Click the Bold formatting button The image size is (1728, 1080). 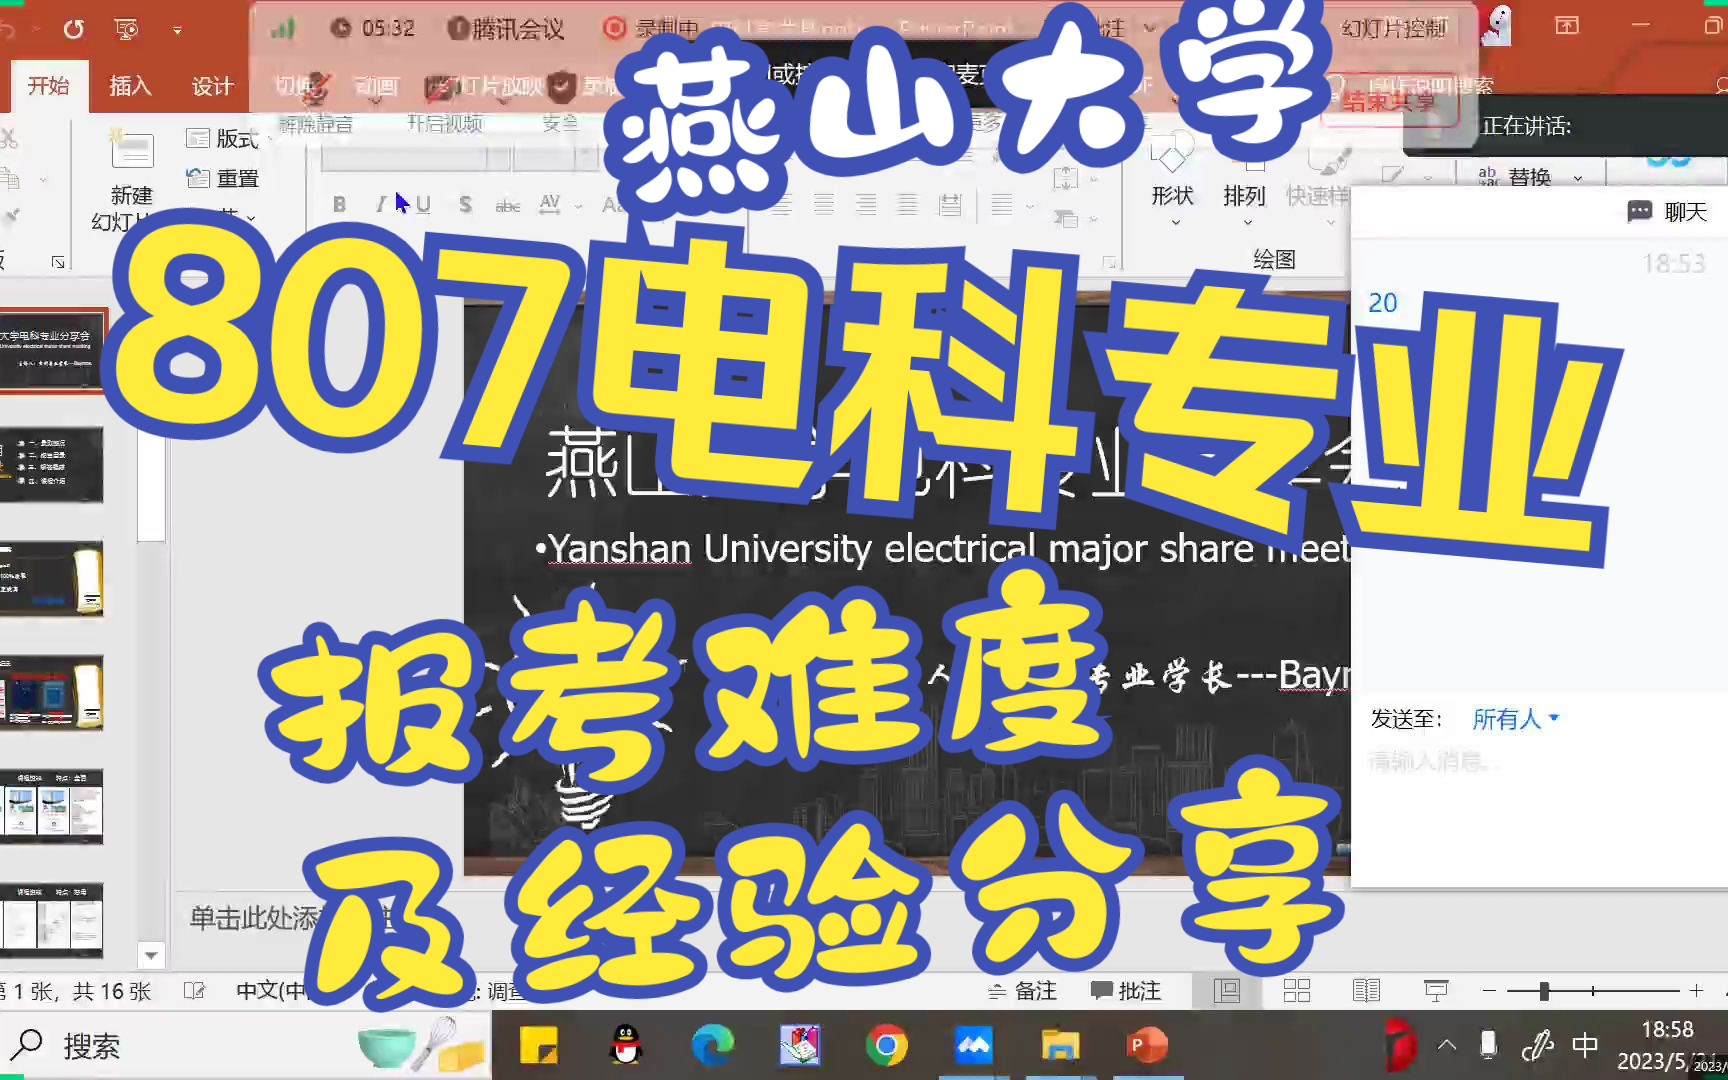[x=339, y=205]
